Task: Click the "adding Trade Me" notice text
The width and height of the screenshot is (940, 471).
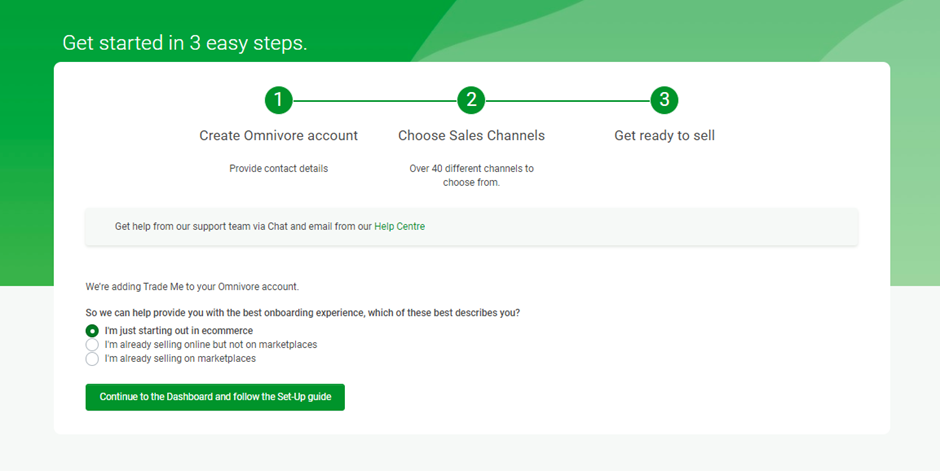Action: tap(192, 286)
